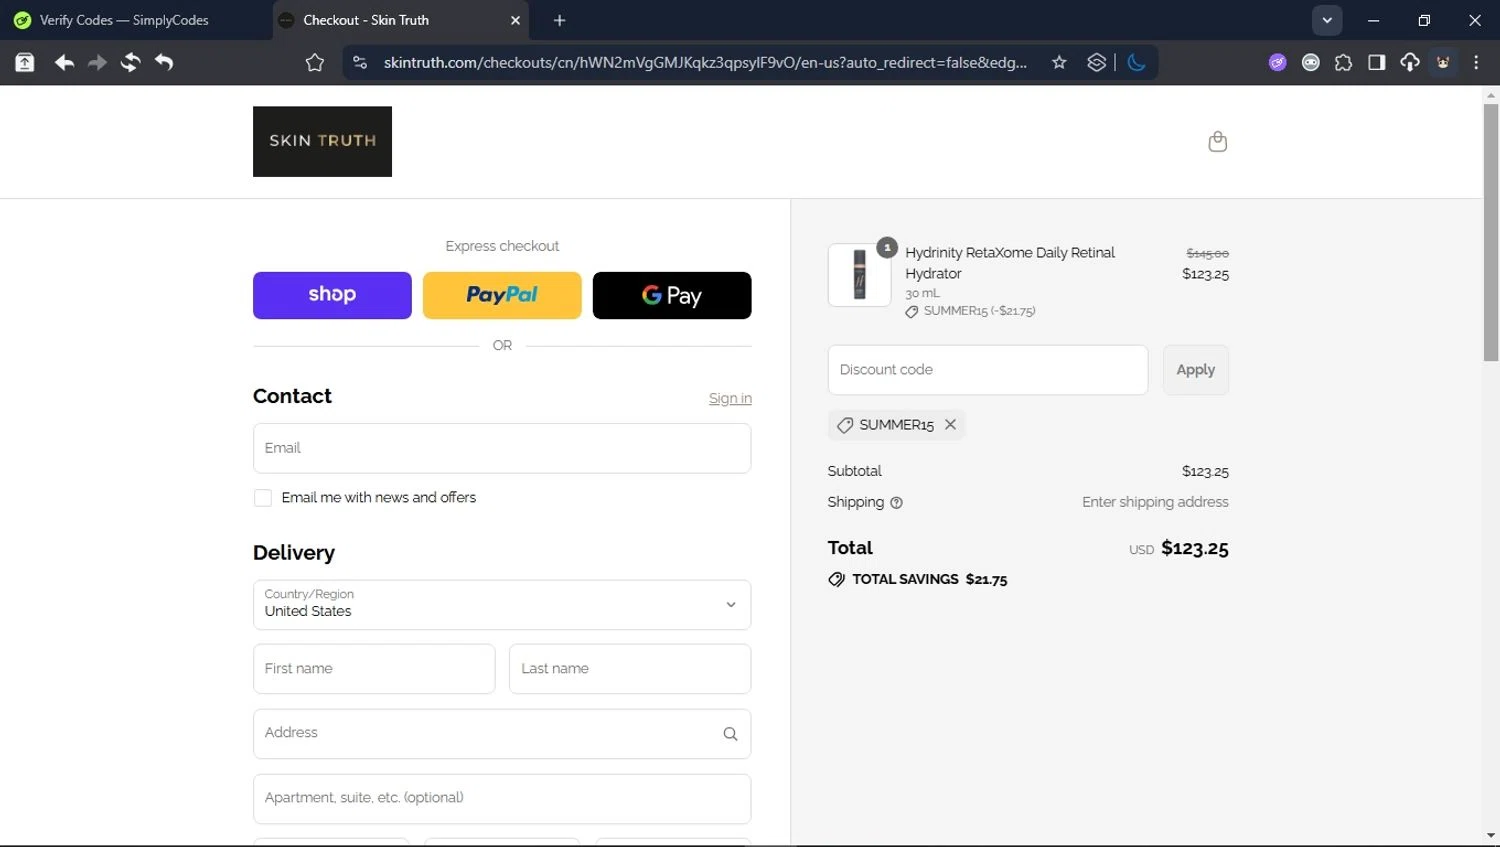1500x847 pixels.
Task: Click the Sign in link
Action: [x=730, y=398]
